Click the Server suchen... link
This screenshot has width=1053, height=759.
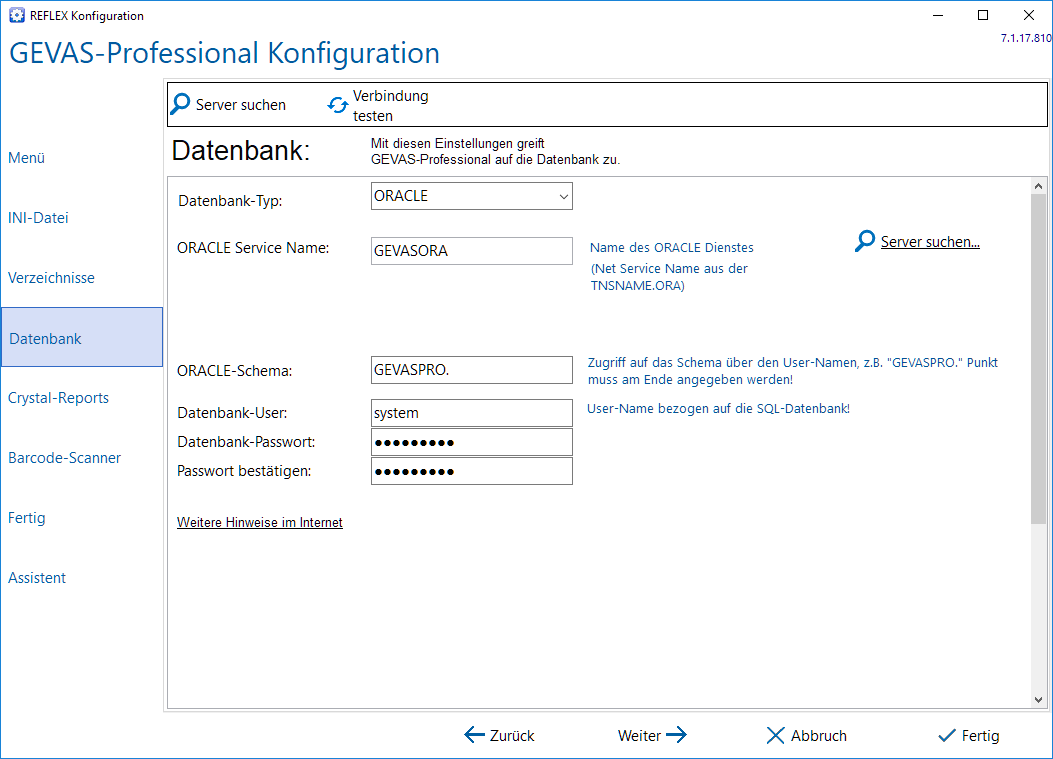pyautogui.click(x=930, y=242)
